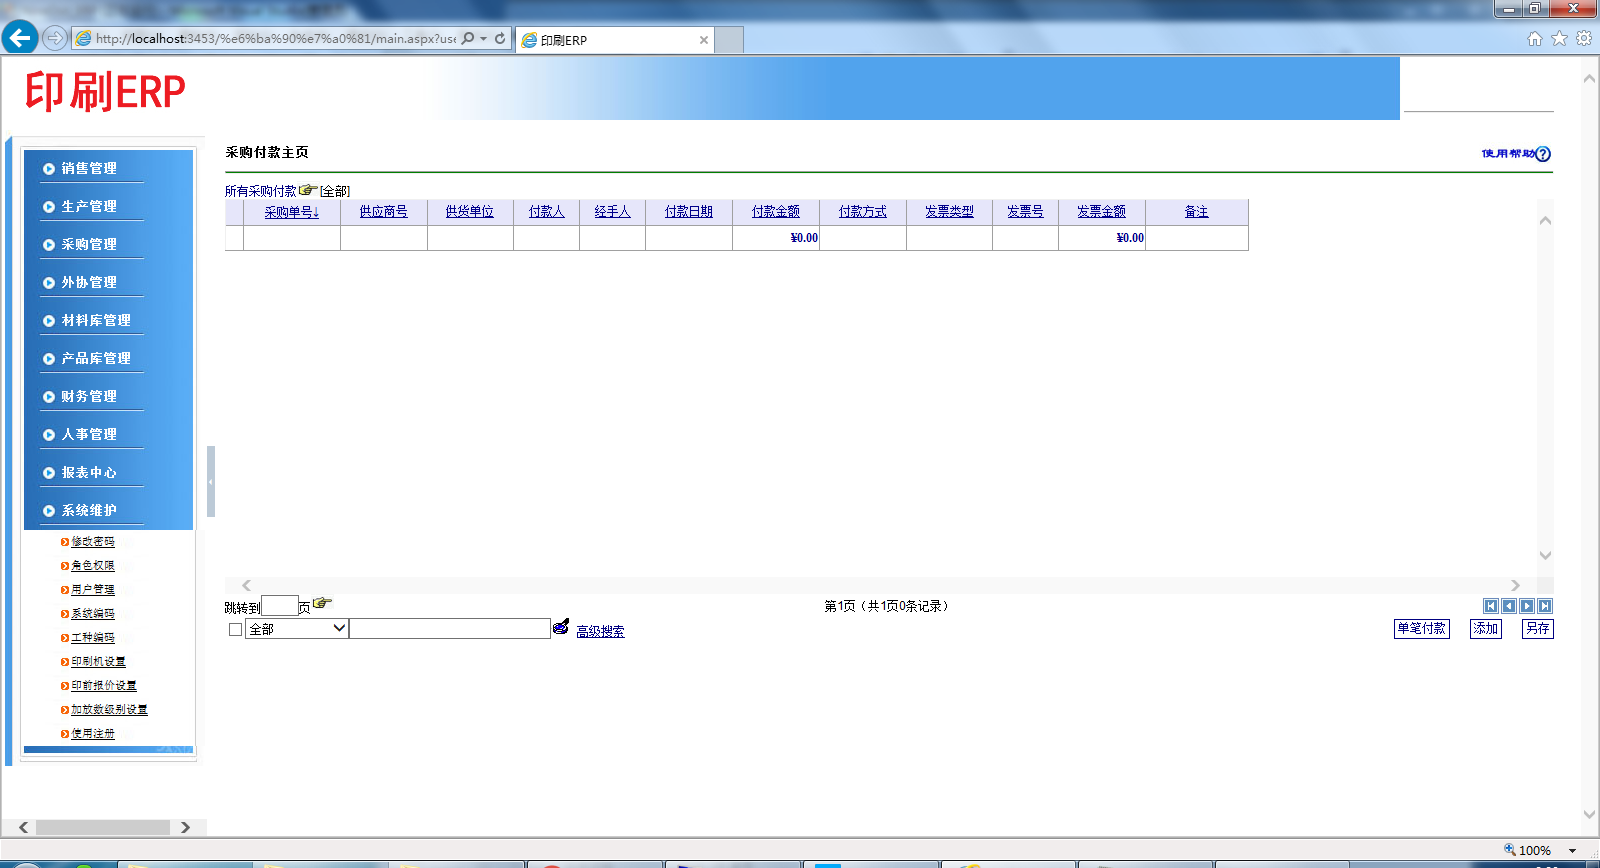The image size is (1600, 868).
Task: Click the pointing hand icon after 跳转到 page box
Action: click(x=322, y=603)
